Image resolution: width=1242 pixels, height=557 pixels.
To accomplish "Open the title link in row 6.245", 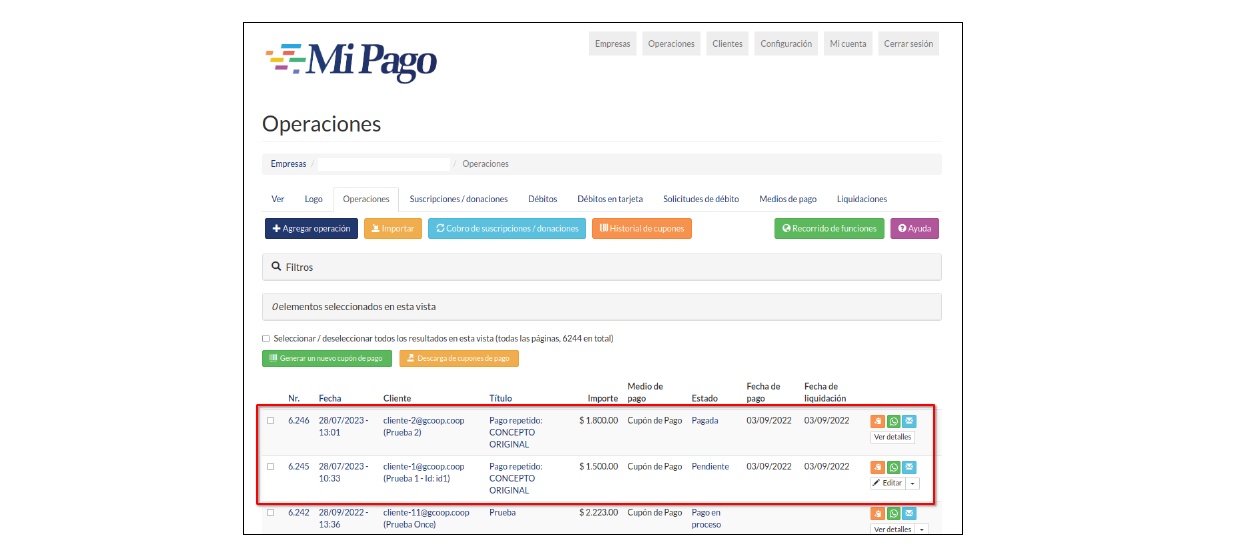I will 516,478.
